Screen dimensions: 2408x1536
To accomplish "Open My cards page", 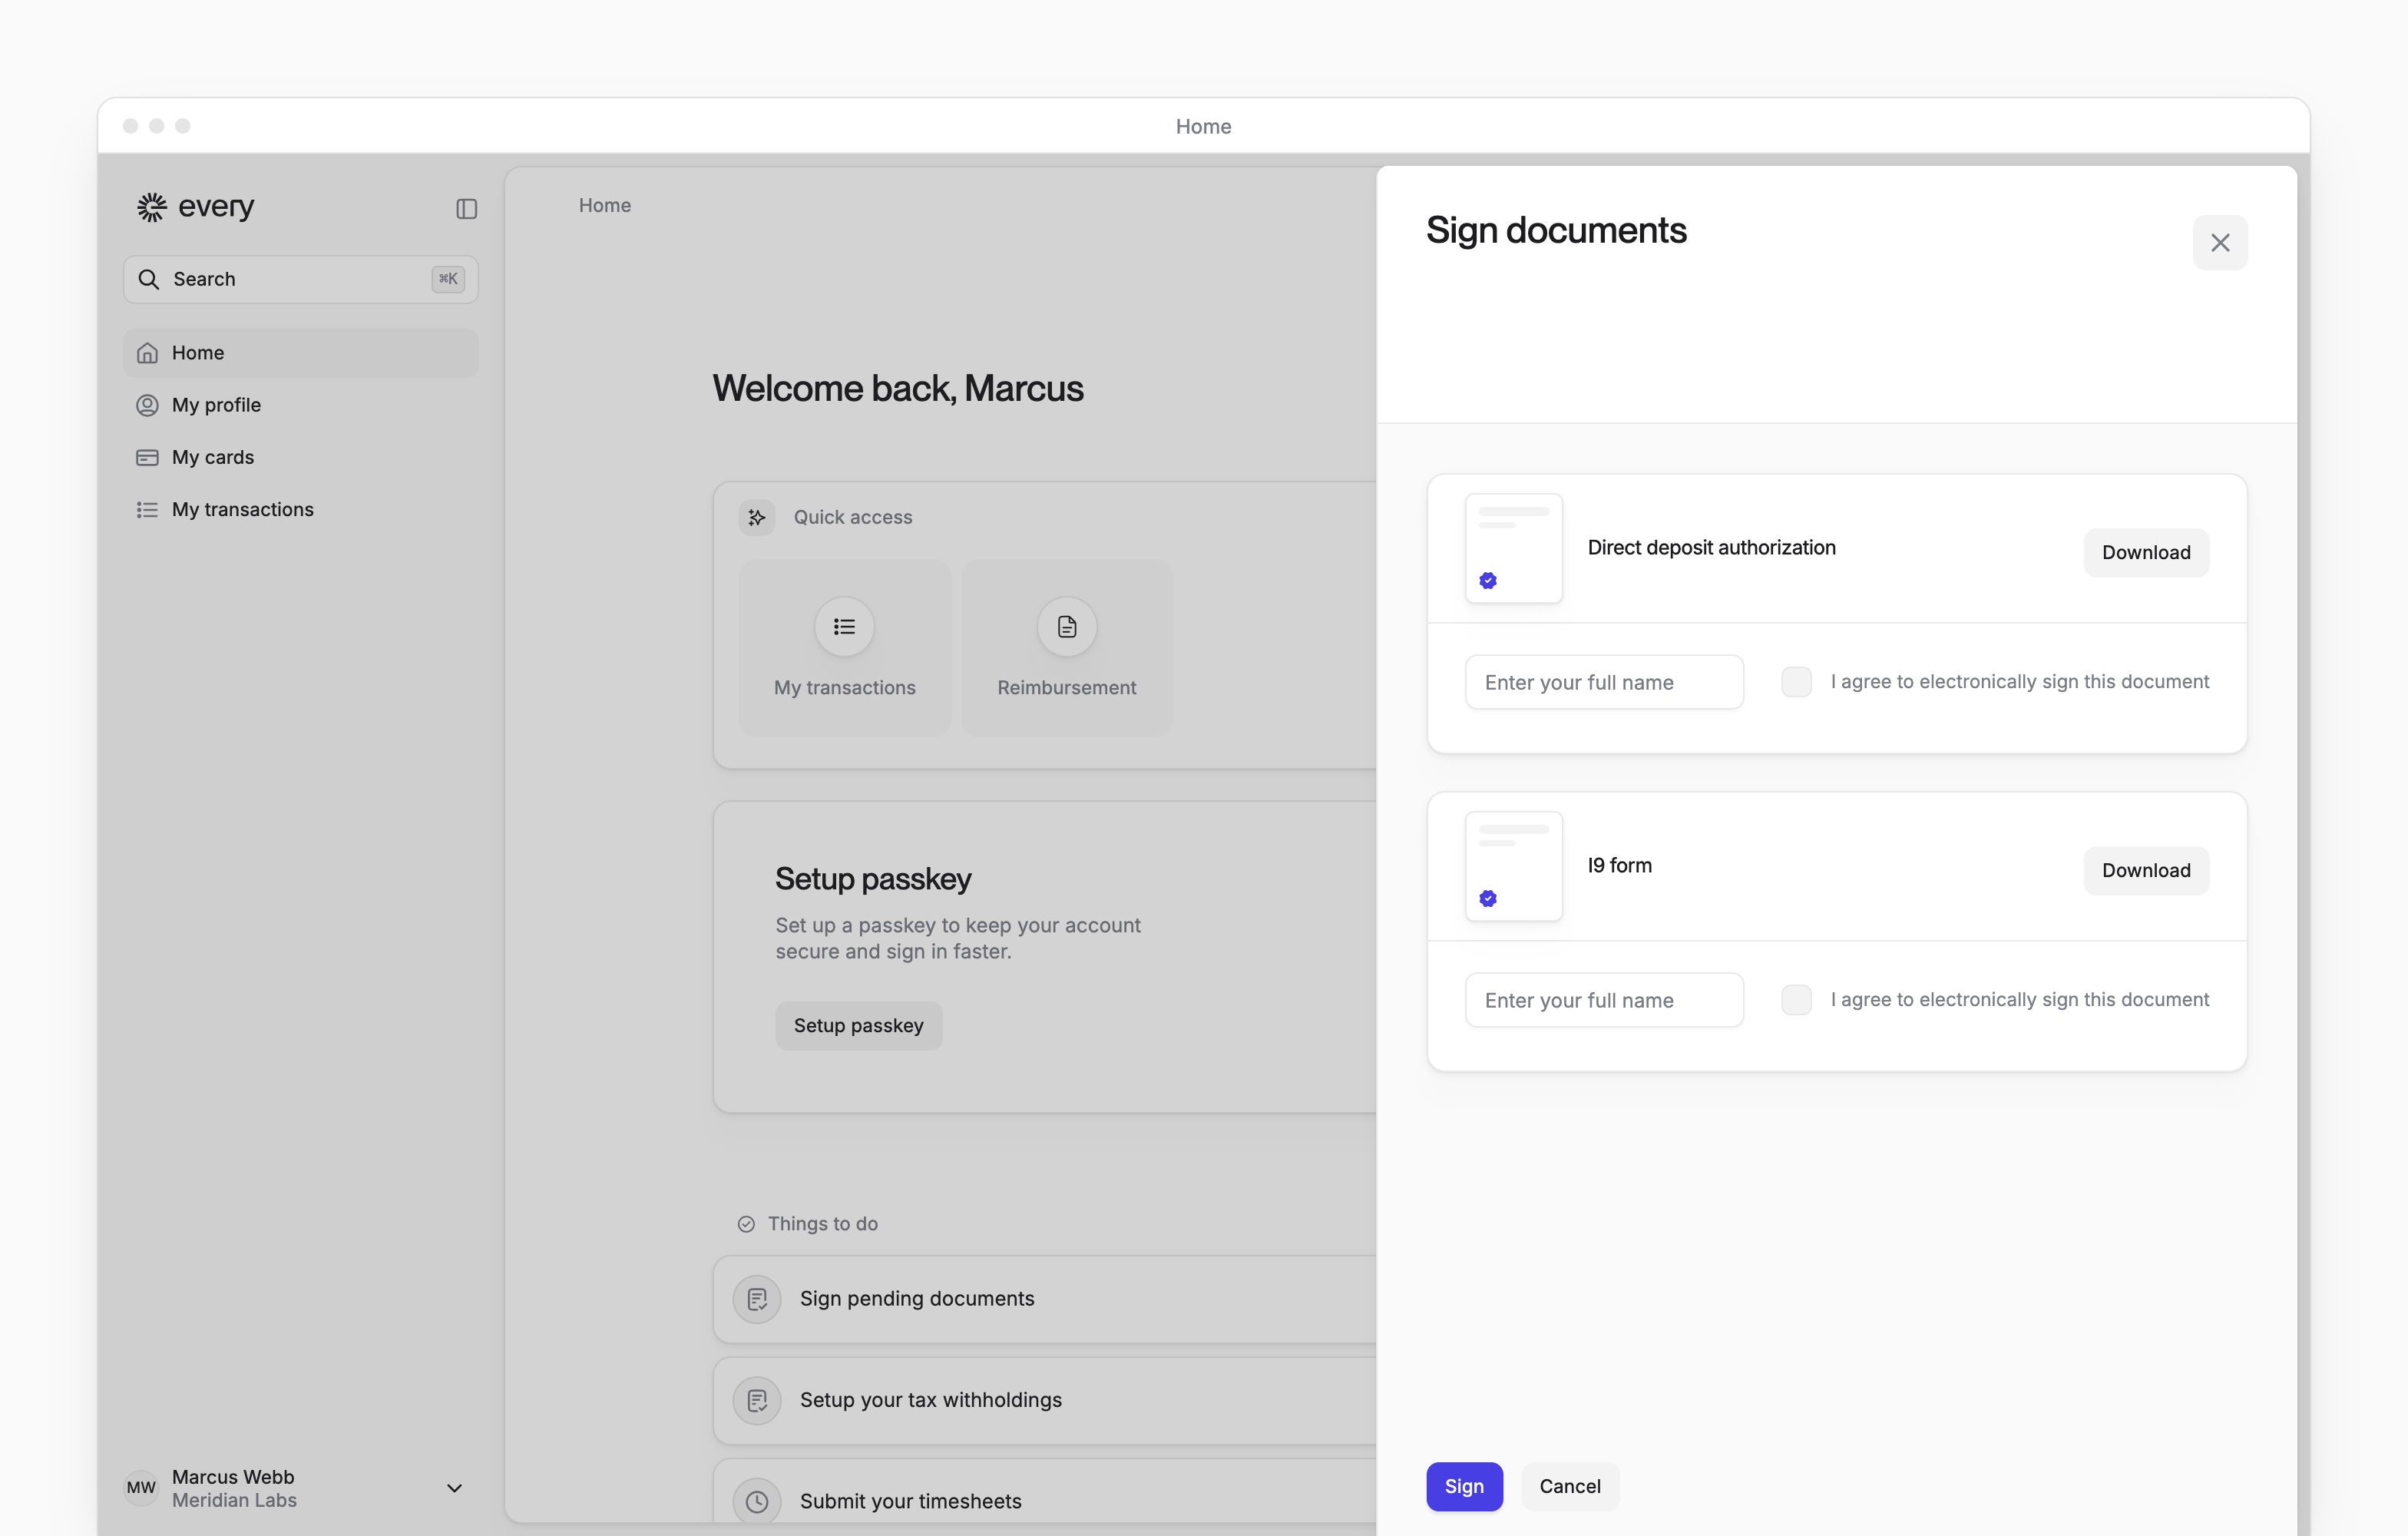I will 300,457.
